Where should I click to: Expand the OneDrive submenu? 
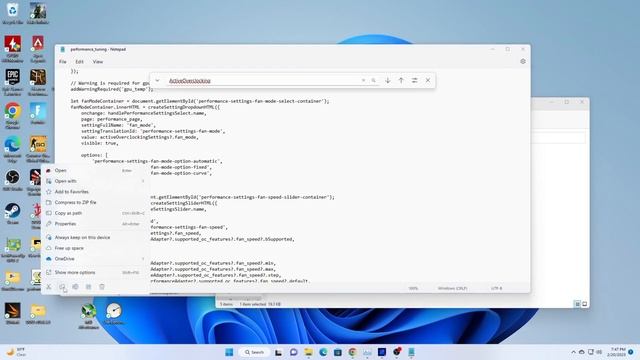point(143,259)
